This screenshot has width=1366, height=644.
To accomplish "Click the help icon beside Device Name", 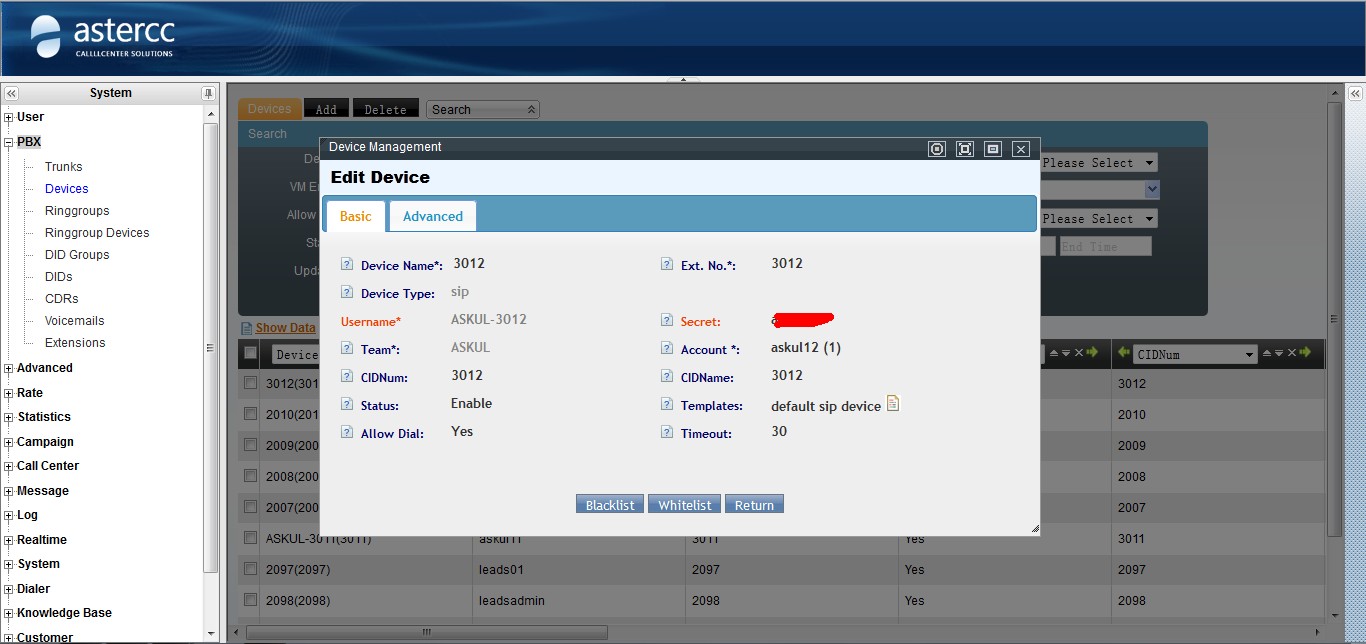I will pyautogui.click(x=347, y=265).
